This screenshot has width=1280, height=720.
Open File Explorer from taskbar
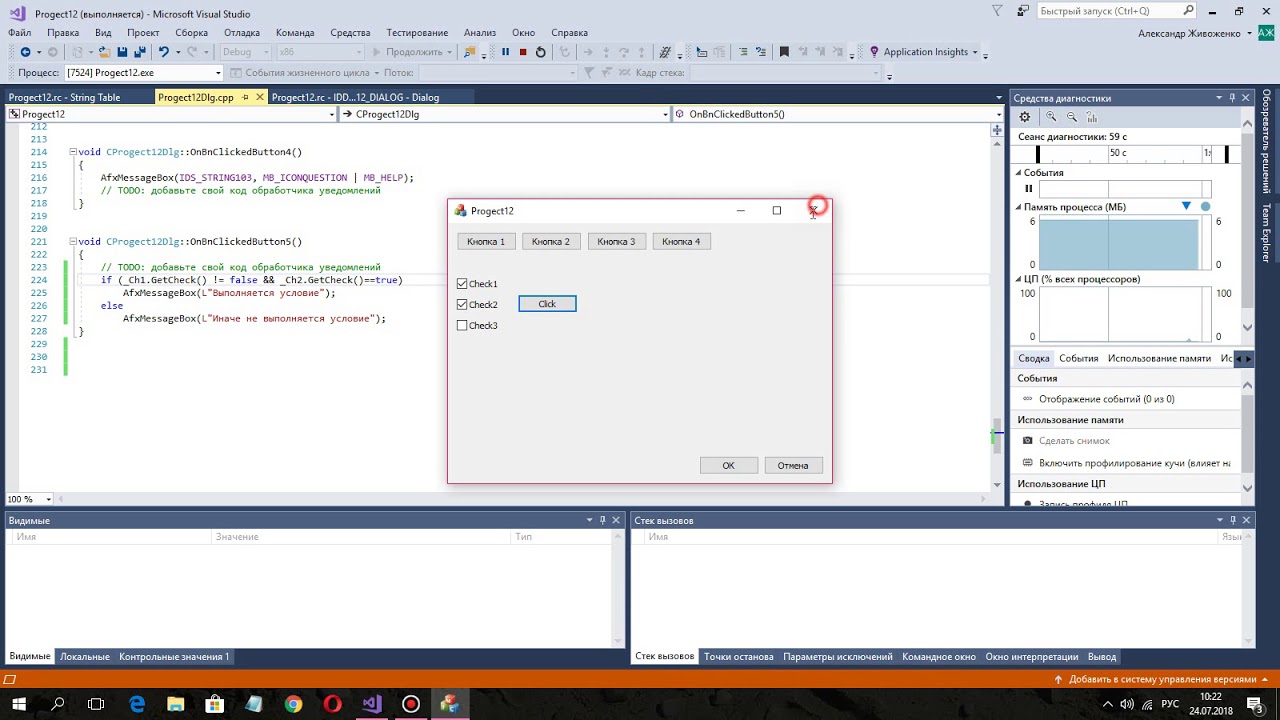coord(175,704)
